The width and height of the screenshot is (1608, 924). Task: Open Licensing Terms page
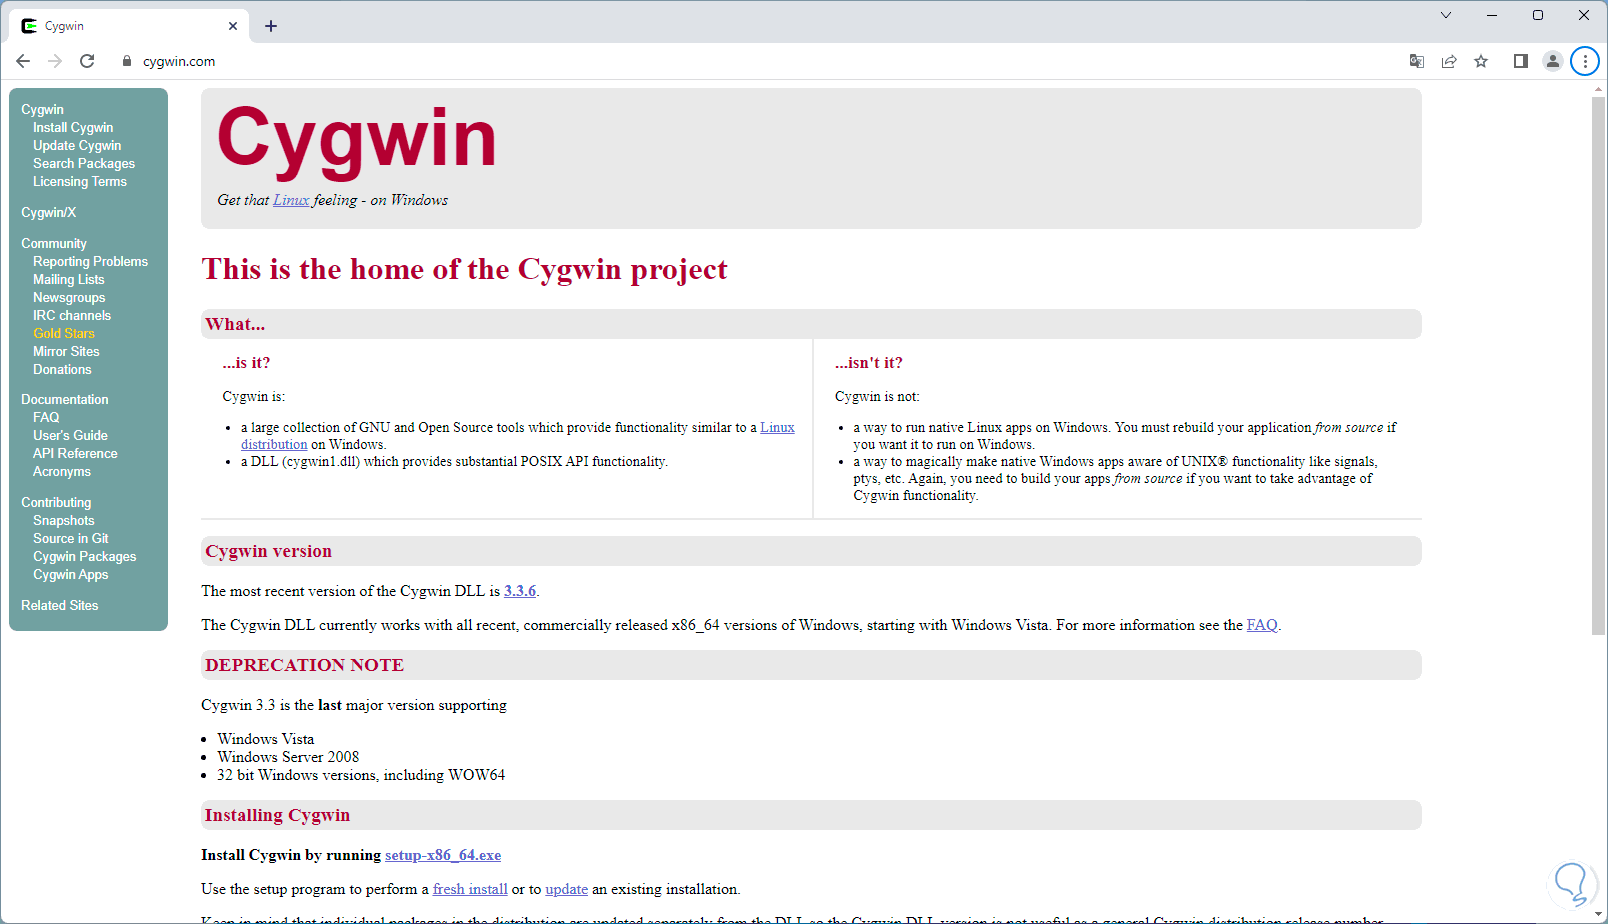click(80, 182)
